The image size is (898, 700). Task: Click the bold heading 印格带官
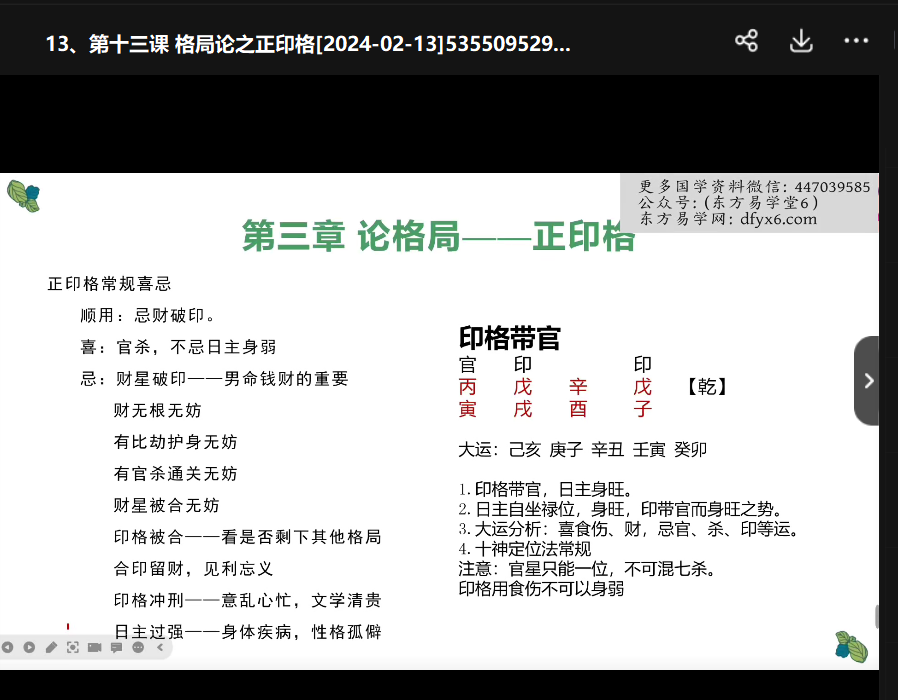[x=509, y=338]
